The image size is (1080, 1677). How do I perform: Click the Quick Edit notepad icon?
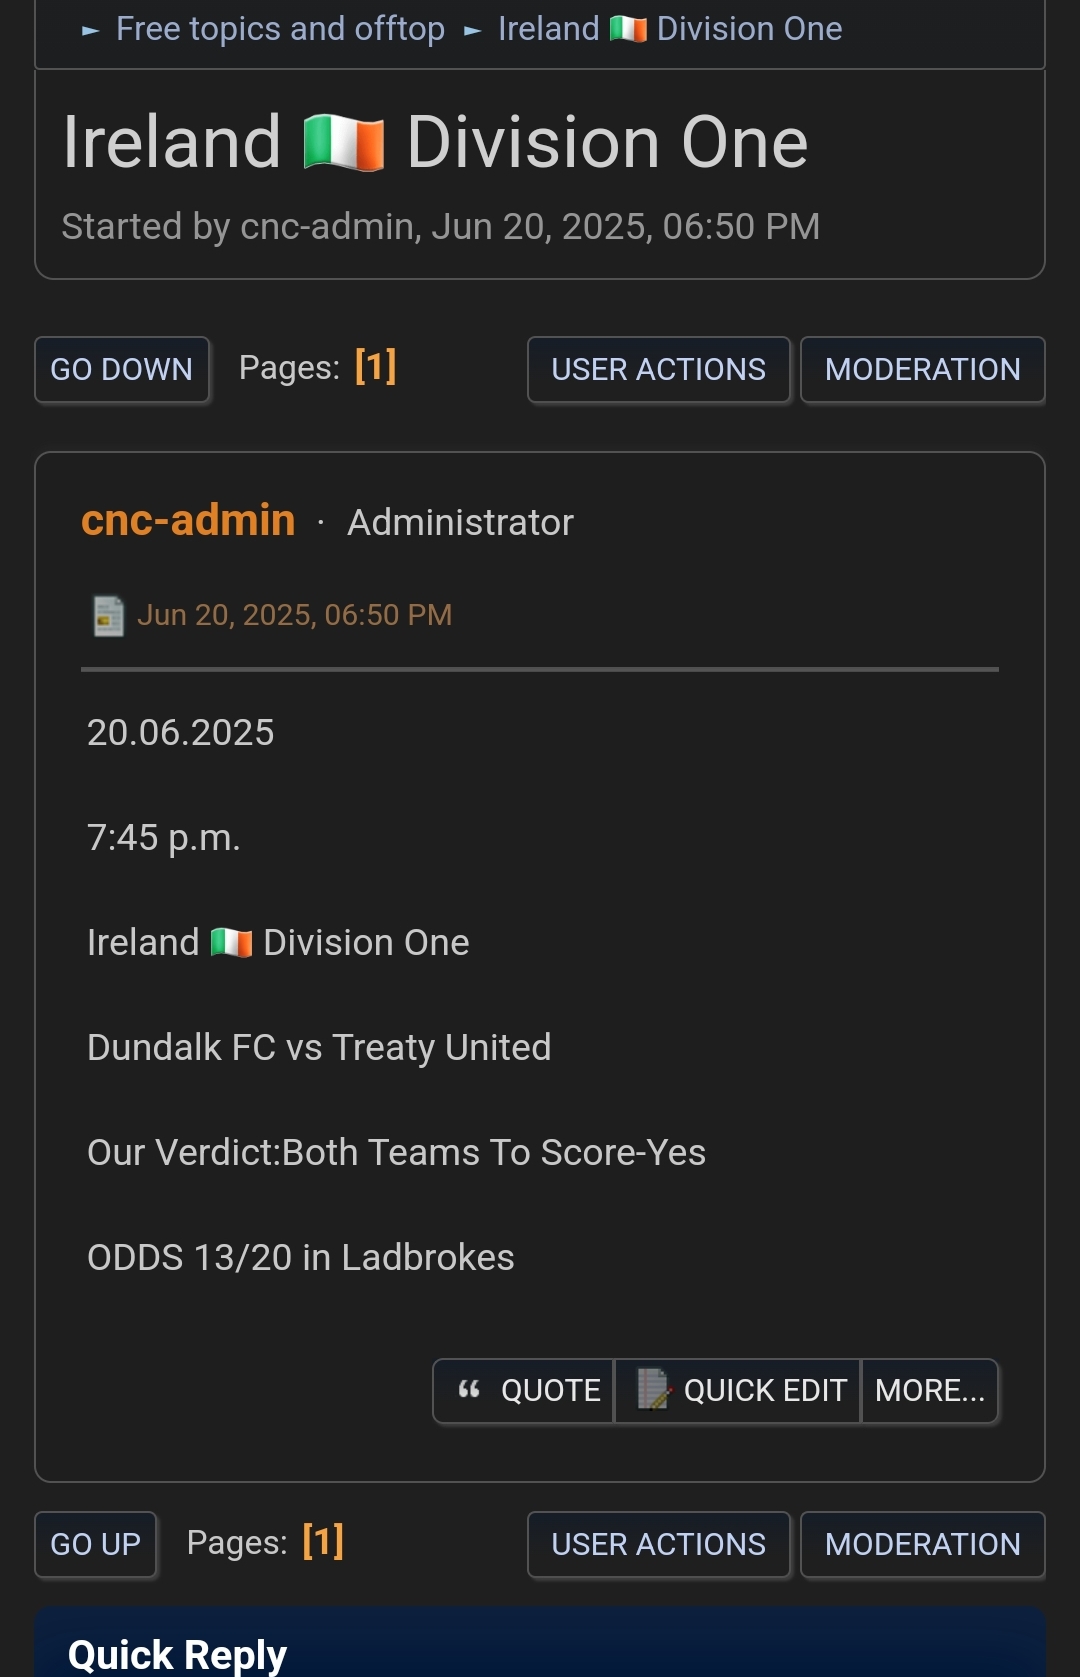[x=654, y=1389]
